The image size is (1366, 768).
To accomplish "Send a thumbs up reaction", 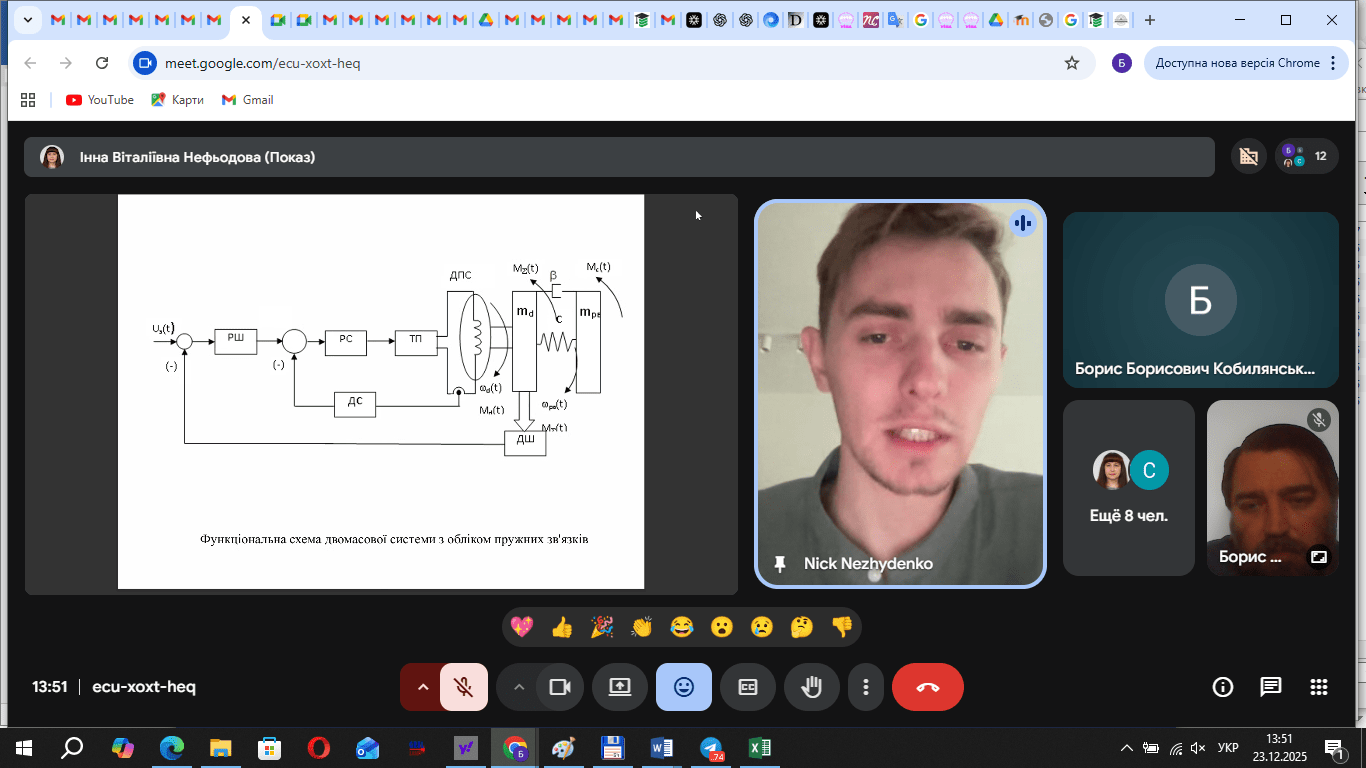I will tap(561, 627).
